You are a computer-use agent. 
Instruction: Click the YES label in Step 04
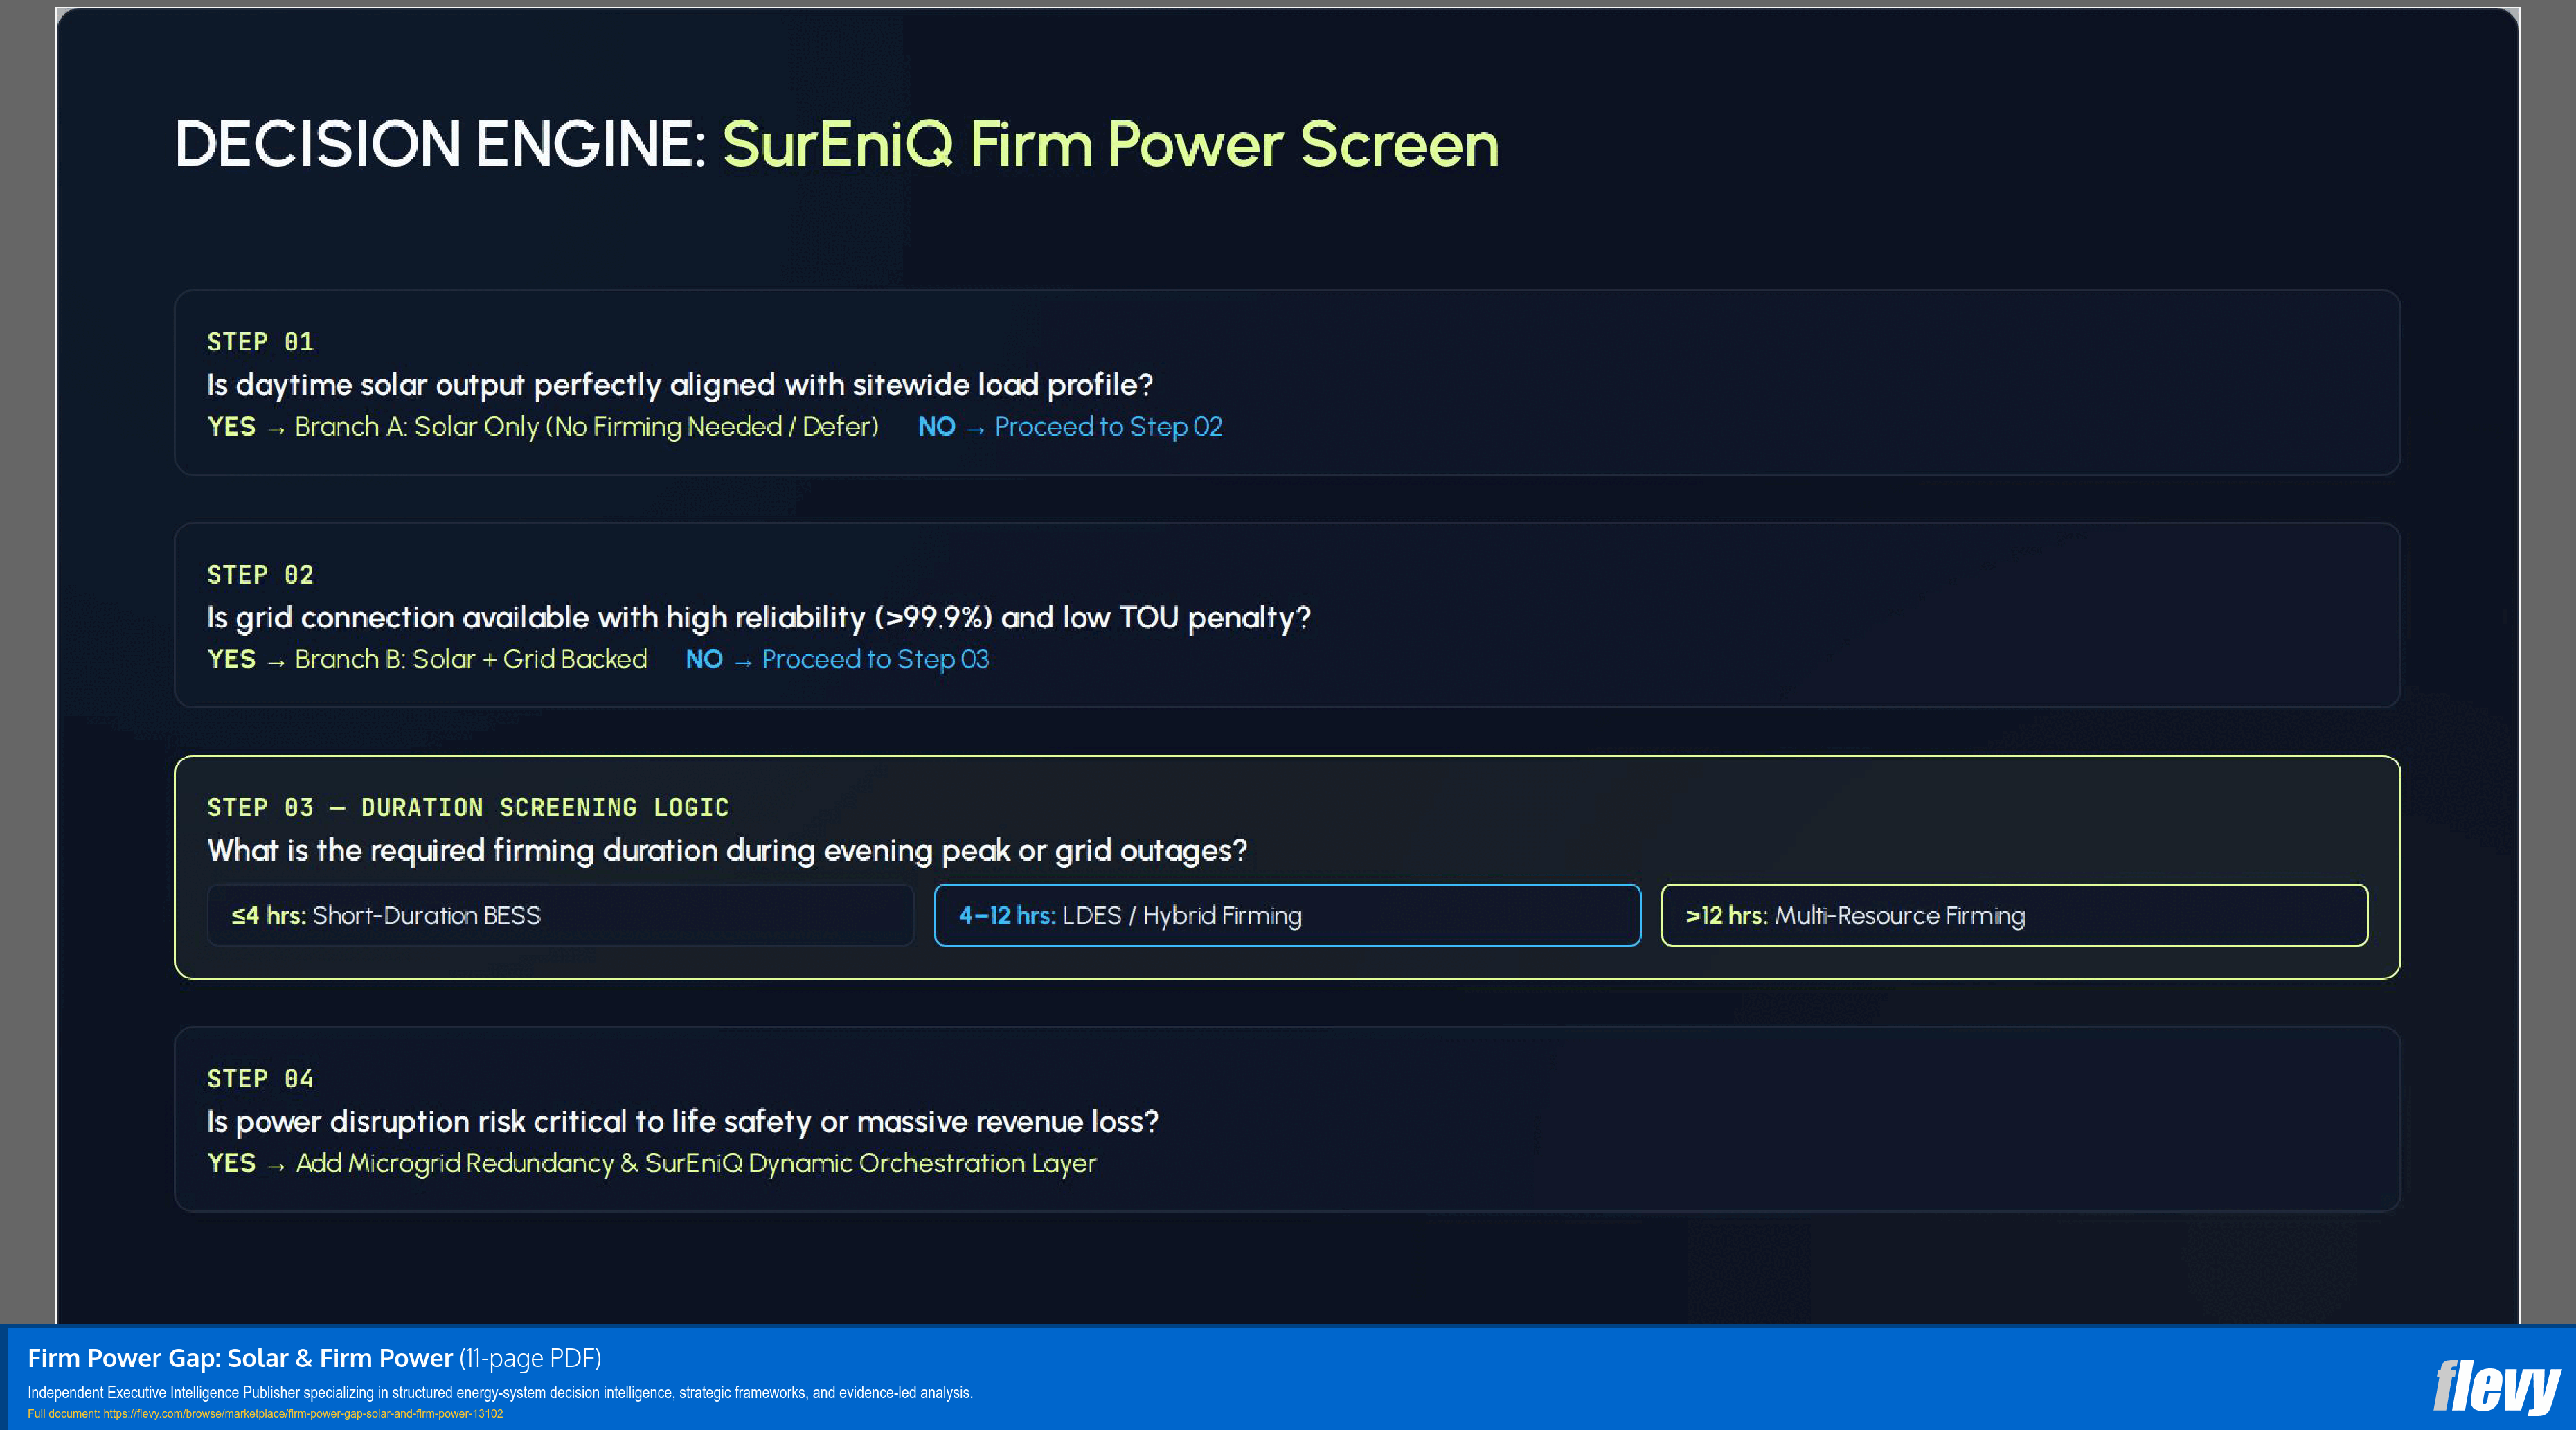231,1164
